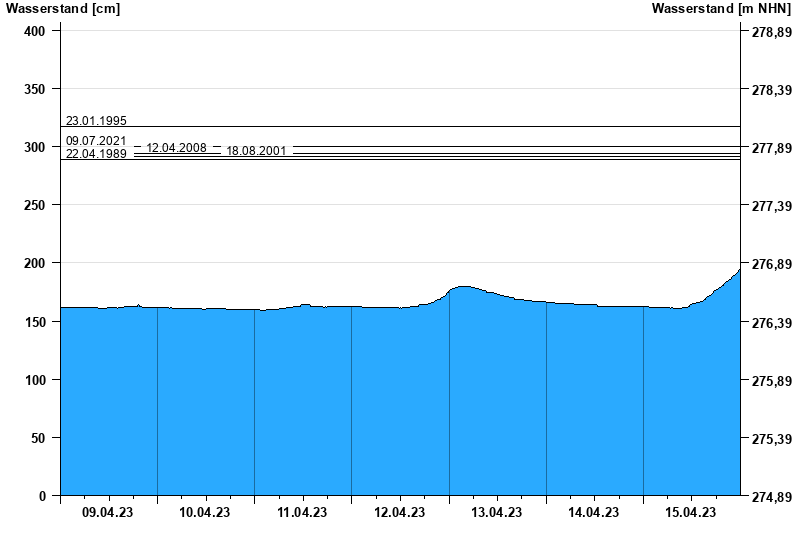
Task: Click the 12.04.2008 historical mark label
Action: (176, 148)
